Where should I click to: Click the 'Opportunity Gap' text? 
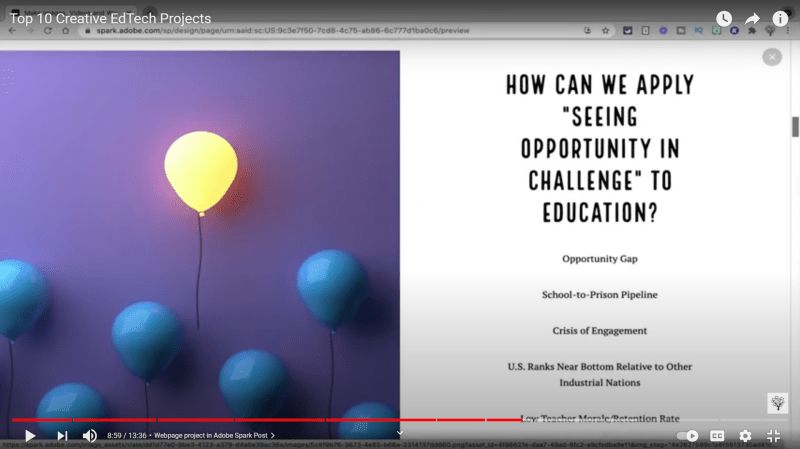[x=599, y=259]
